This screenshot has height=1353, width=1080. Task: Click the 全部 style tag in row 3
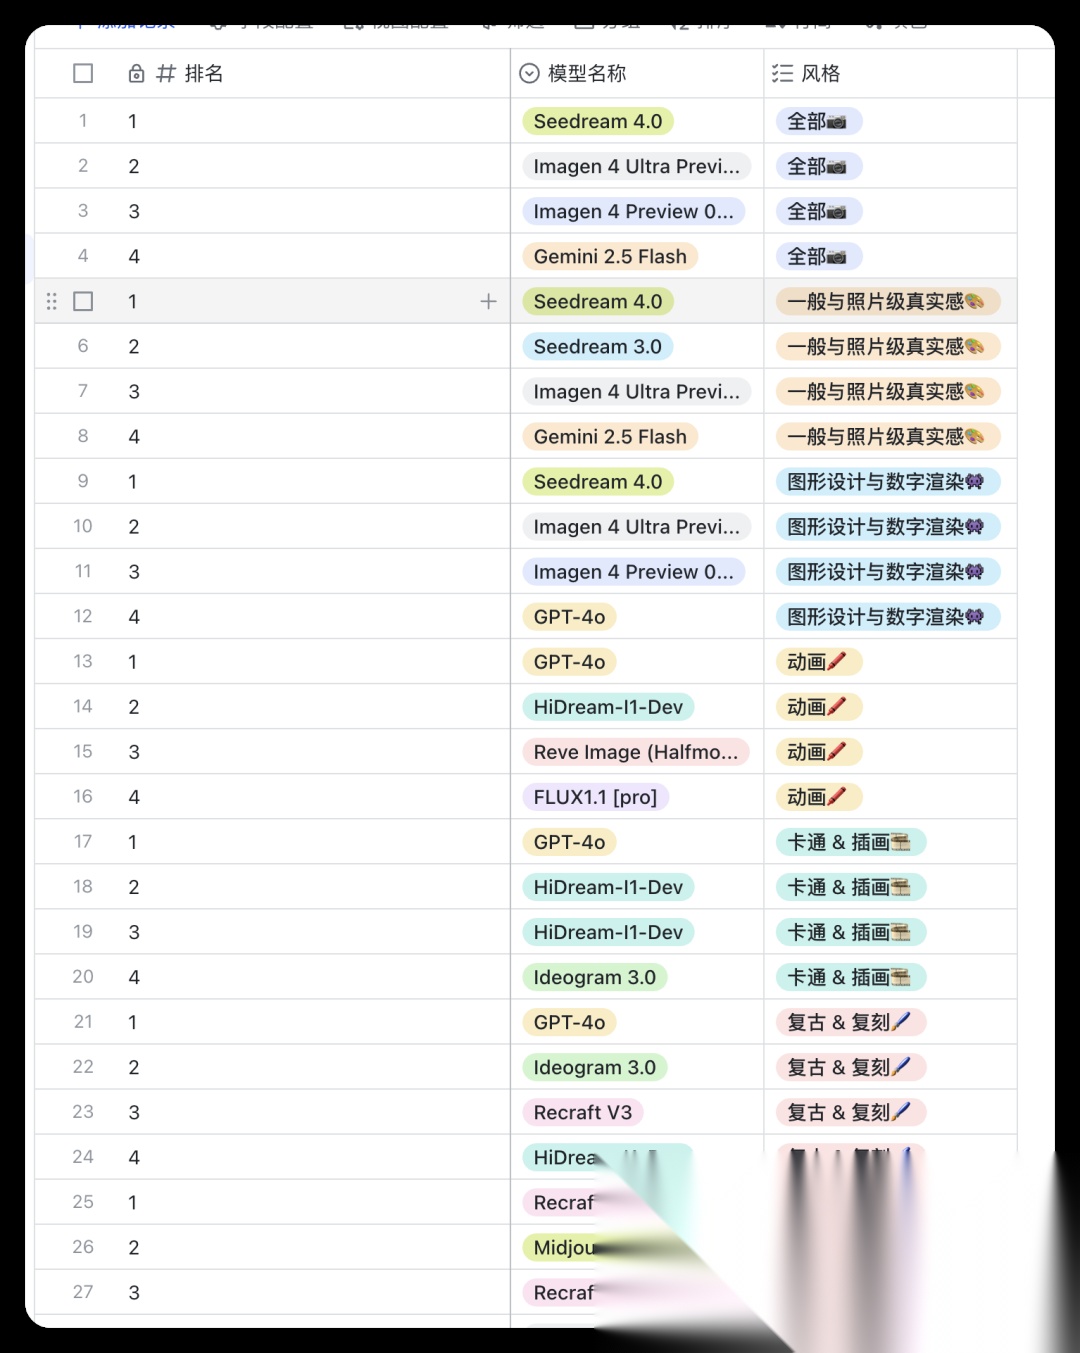coord(818,211)
